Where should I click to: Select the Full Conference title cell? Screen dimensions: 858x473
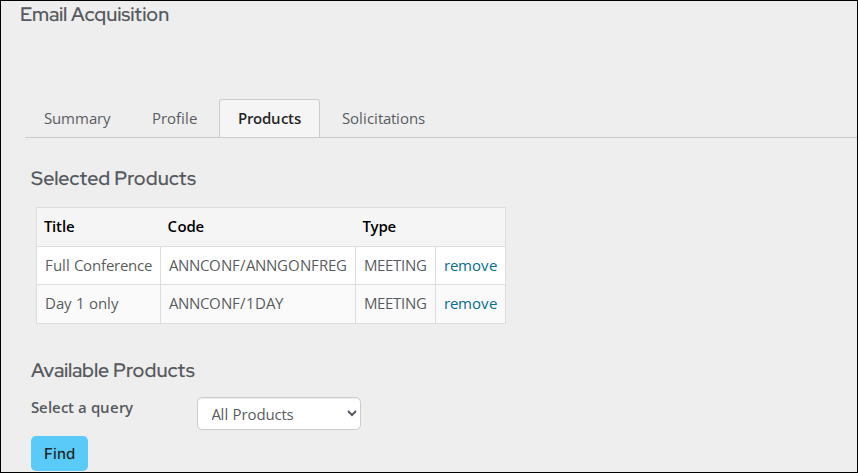tap(98, 266)
